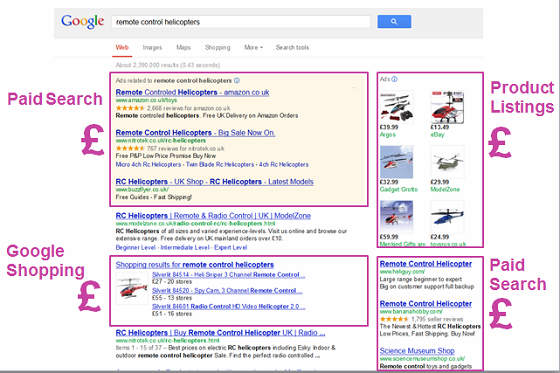Open the 'Remote Control Helicopters - Big Sale Now On' ad
Screen dimensions: 560x373
pos(195,133)
